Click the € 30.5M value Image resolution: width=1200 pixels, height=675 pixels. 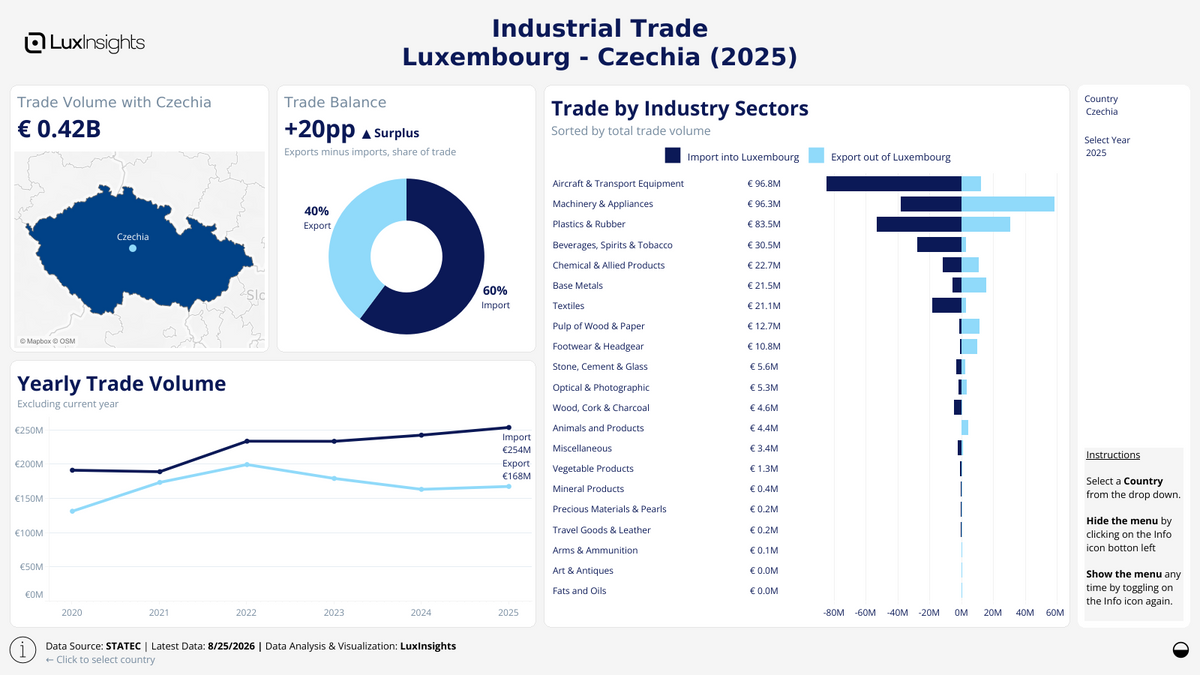(x=764, y=245)
